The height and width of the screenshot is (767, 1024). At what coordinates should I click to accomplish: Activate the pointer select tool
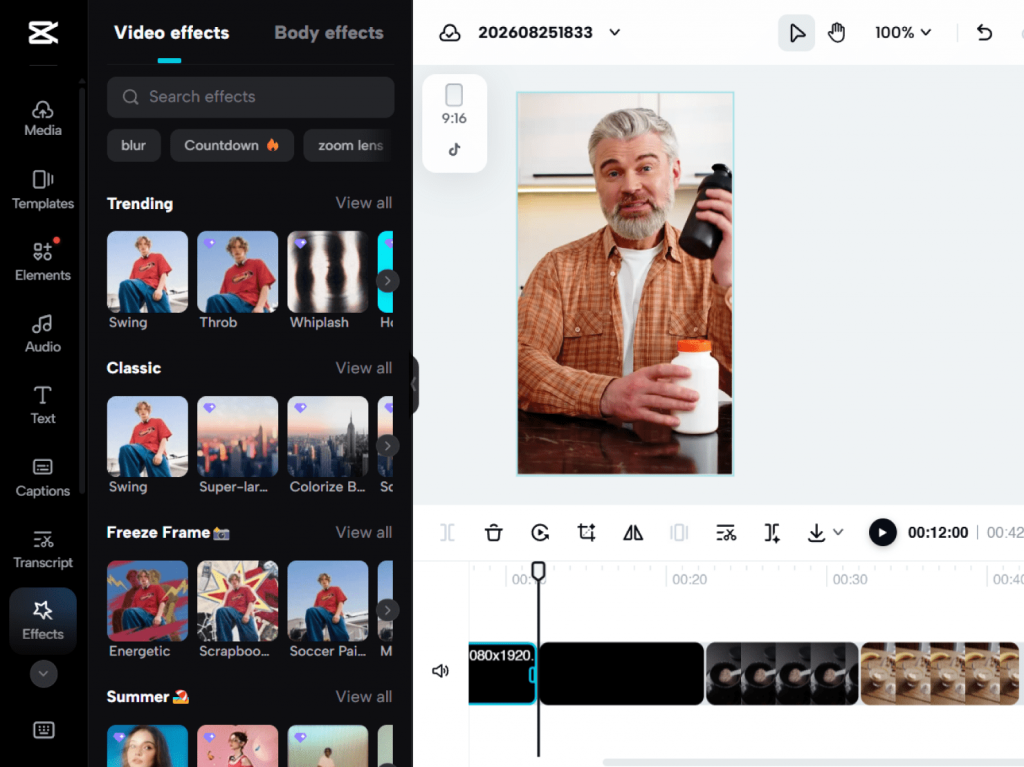[796, 33]
